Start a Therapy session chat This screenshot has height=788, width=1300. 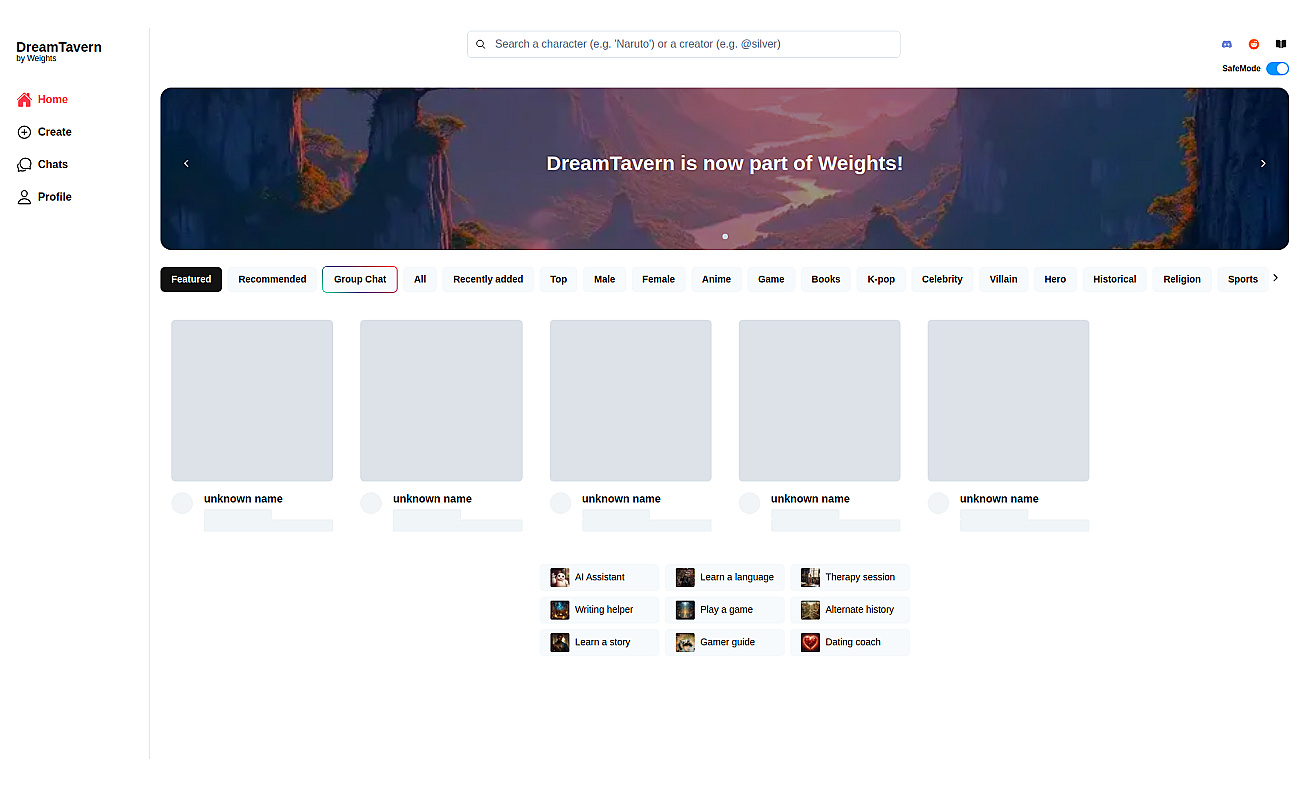850,577
